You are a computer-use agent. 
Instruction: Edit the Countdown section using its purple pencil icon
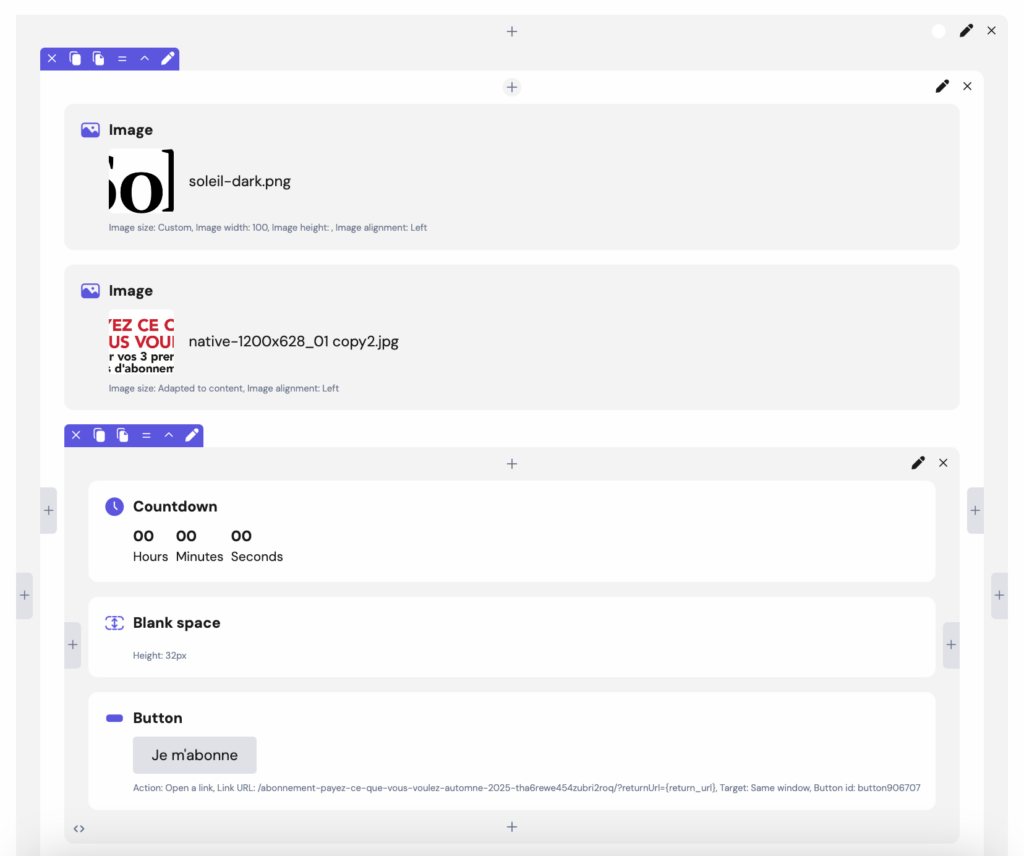192,435
